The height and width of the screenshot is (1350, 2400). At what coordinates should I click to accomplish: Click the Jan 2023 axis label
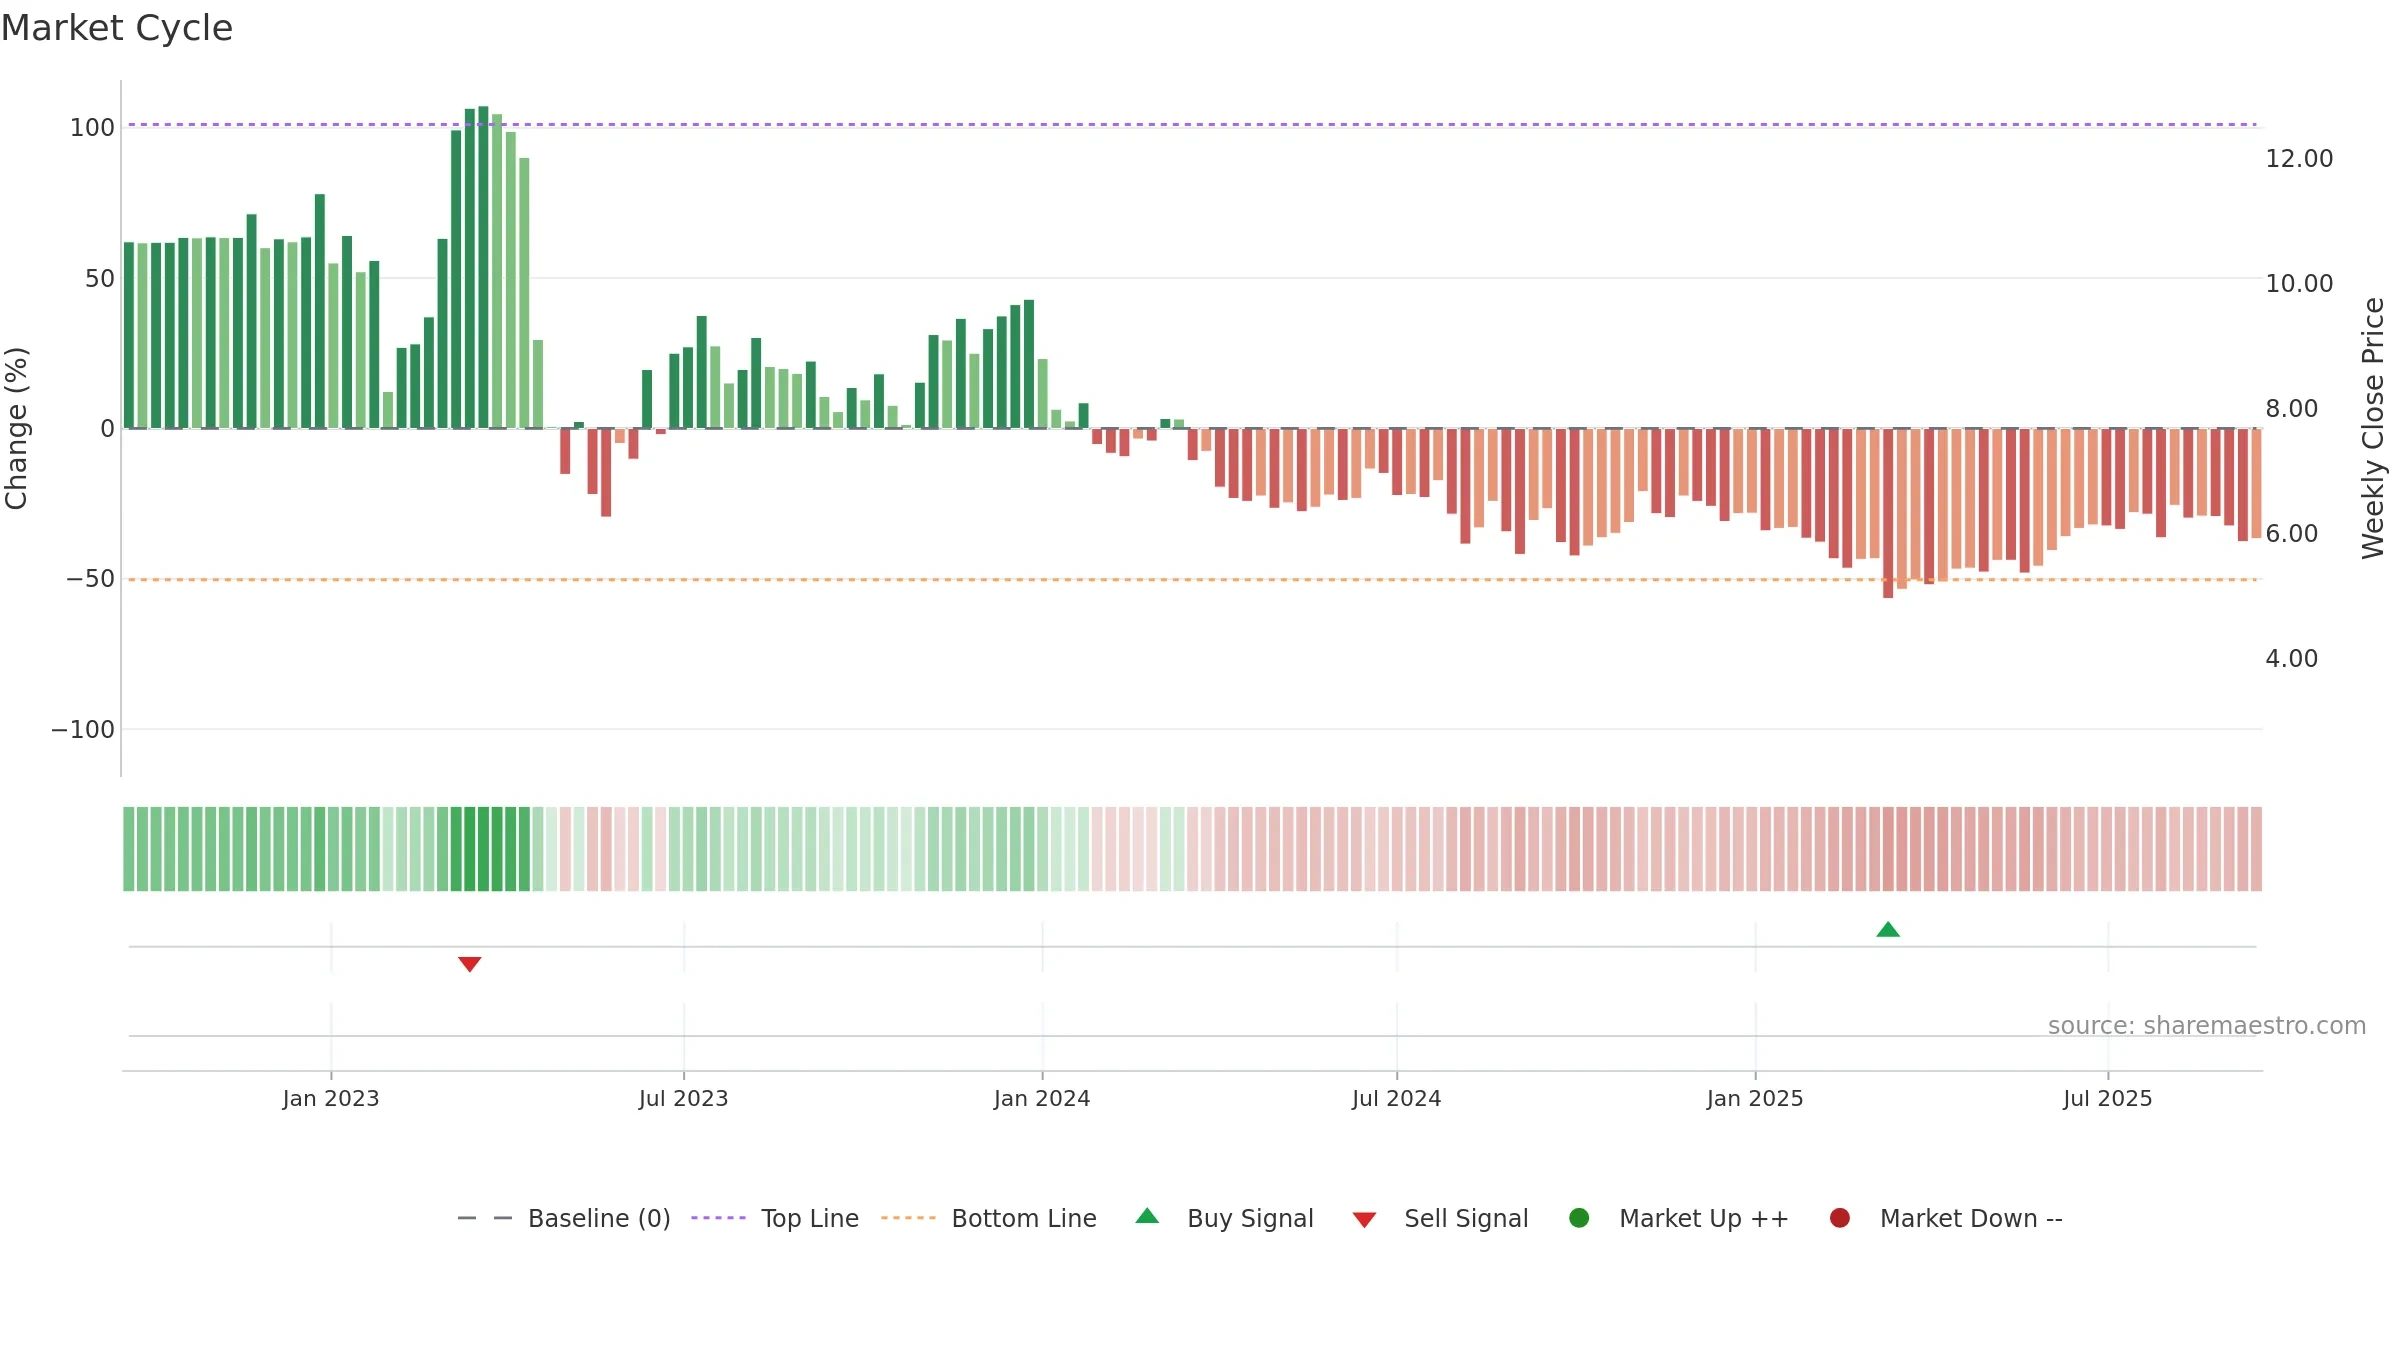(x=331, y=1099)
